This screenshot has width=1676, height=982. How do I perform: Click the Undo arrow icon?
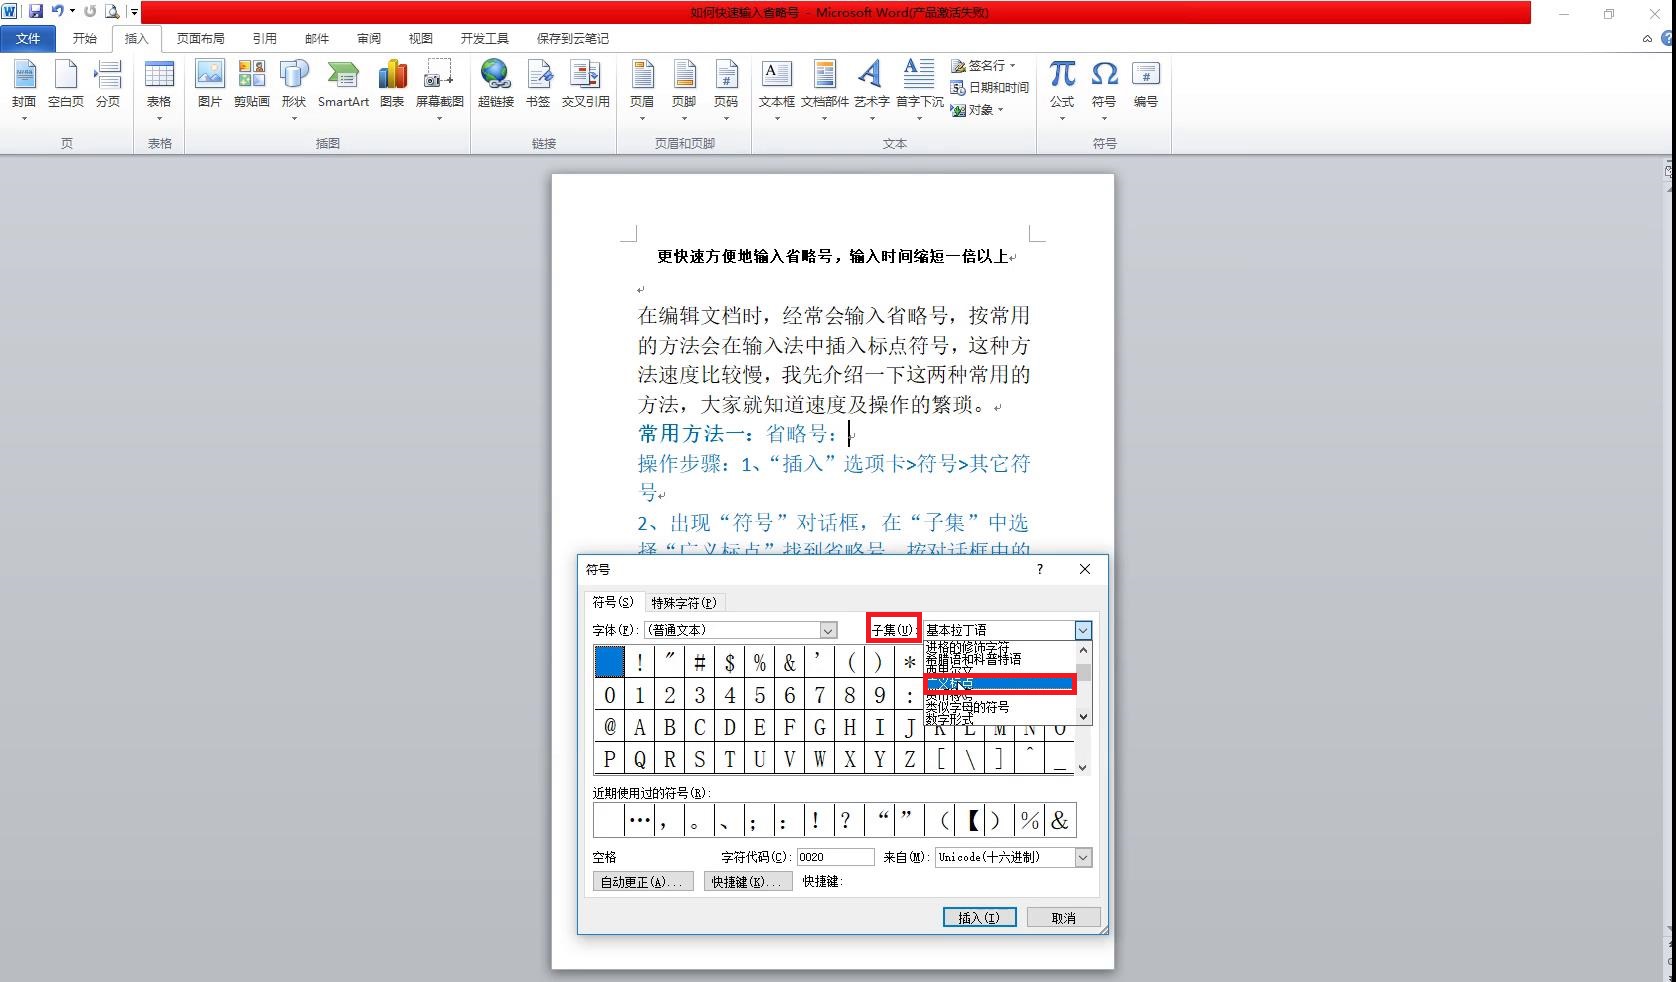58,11
